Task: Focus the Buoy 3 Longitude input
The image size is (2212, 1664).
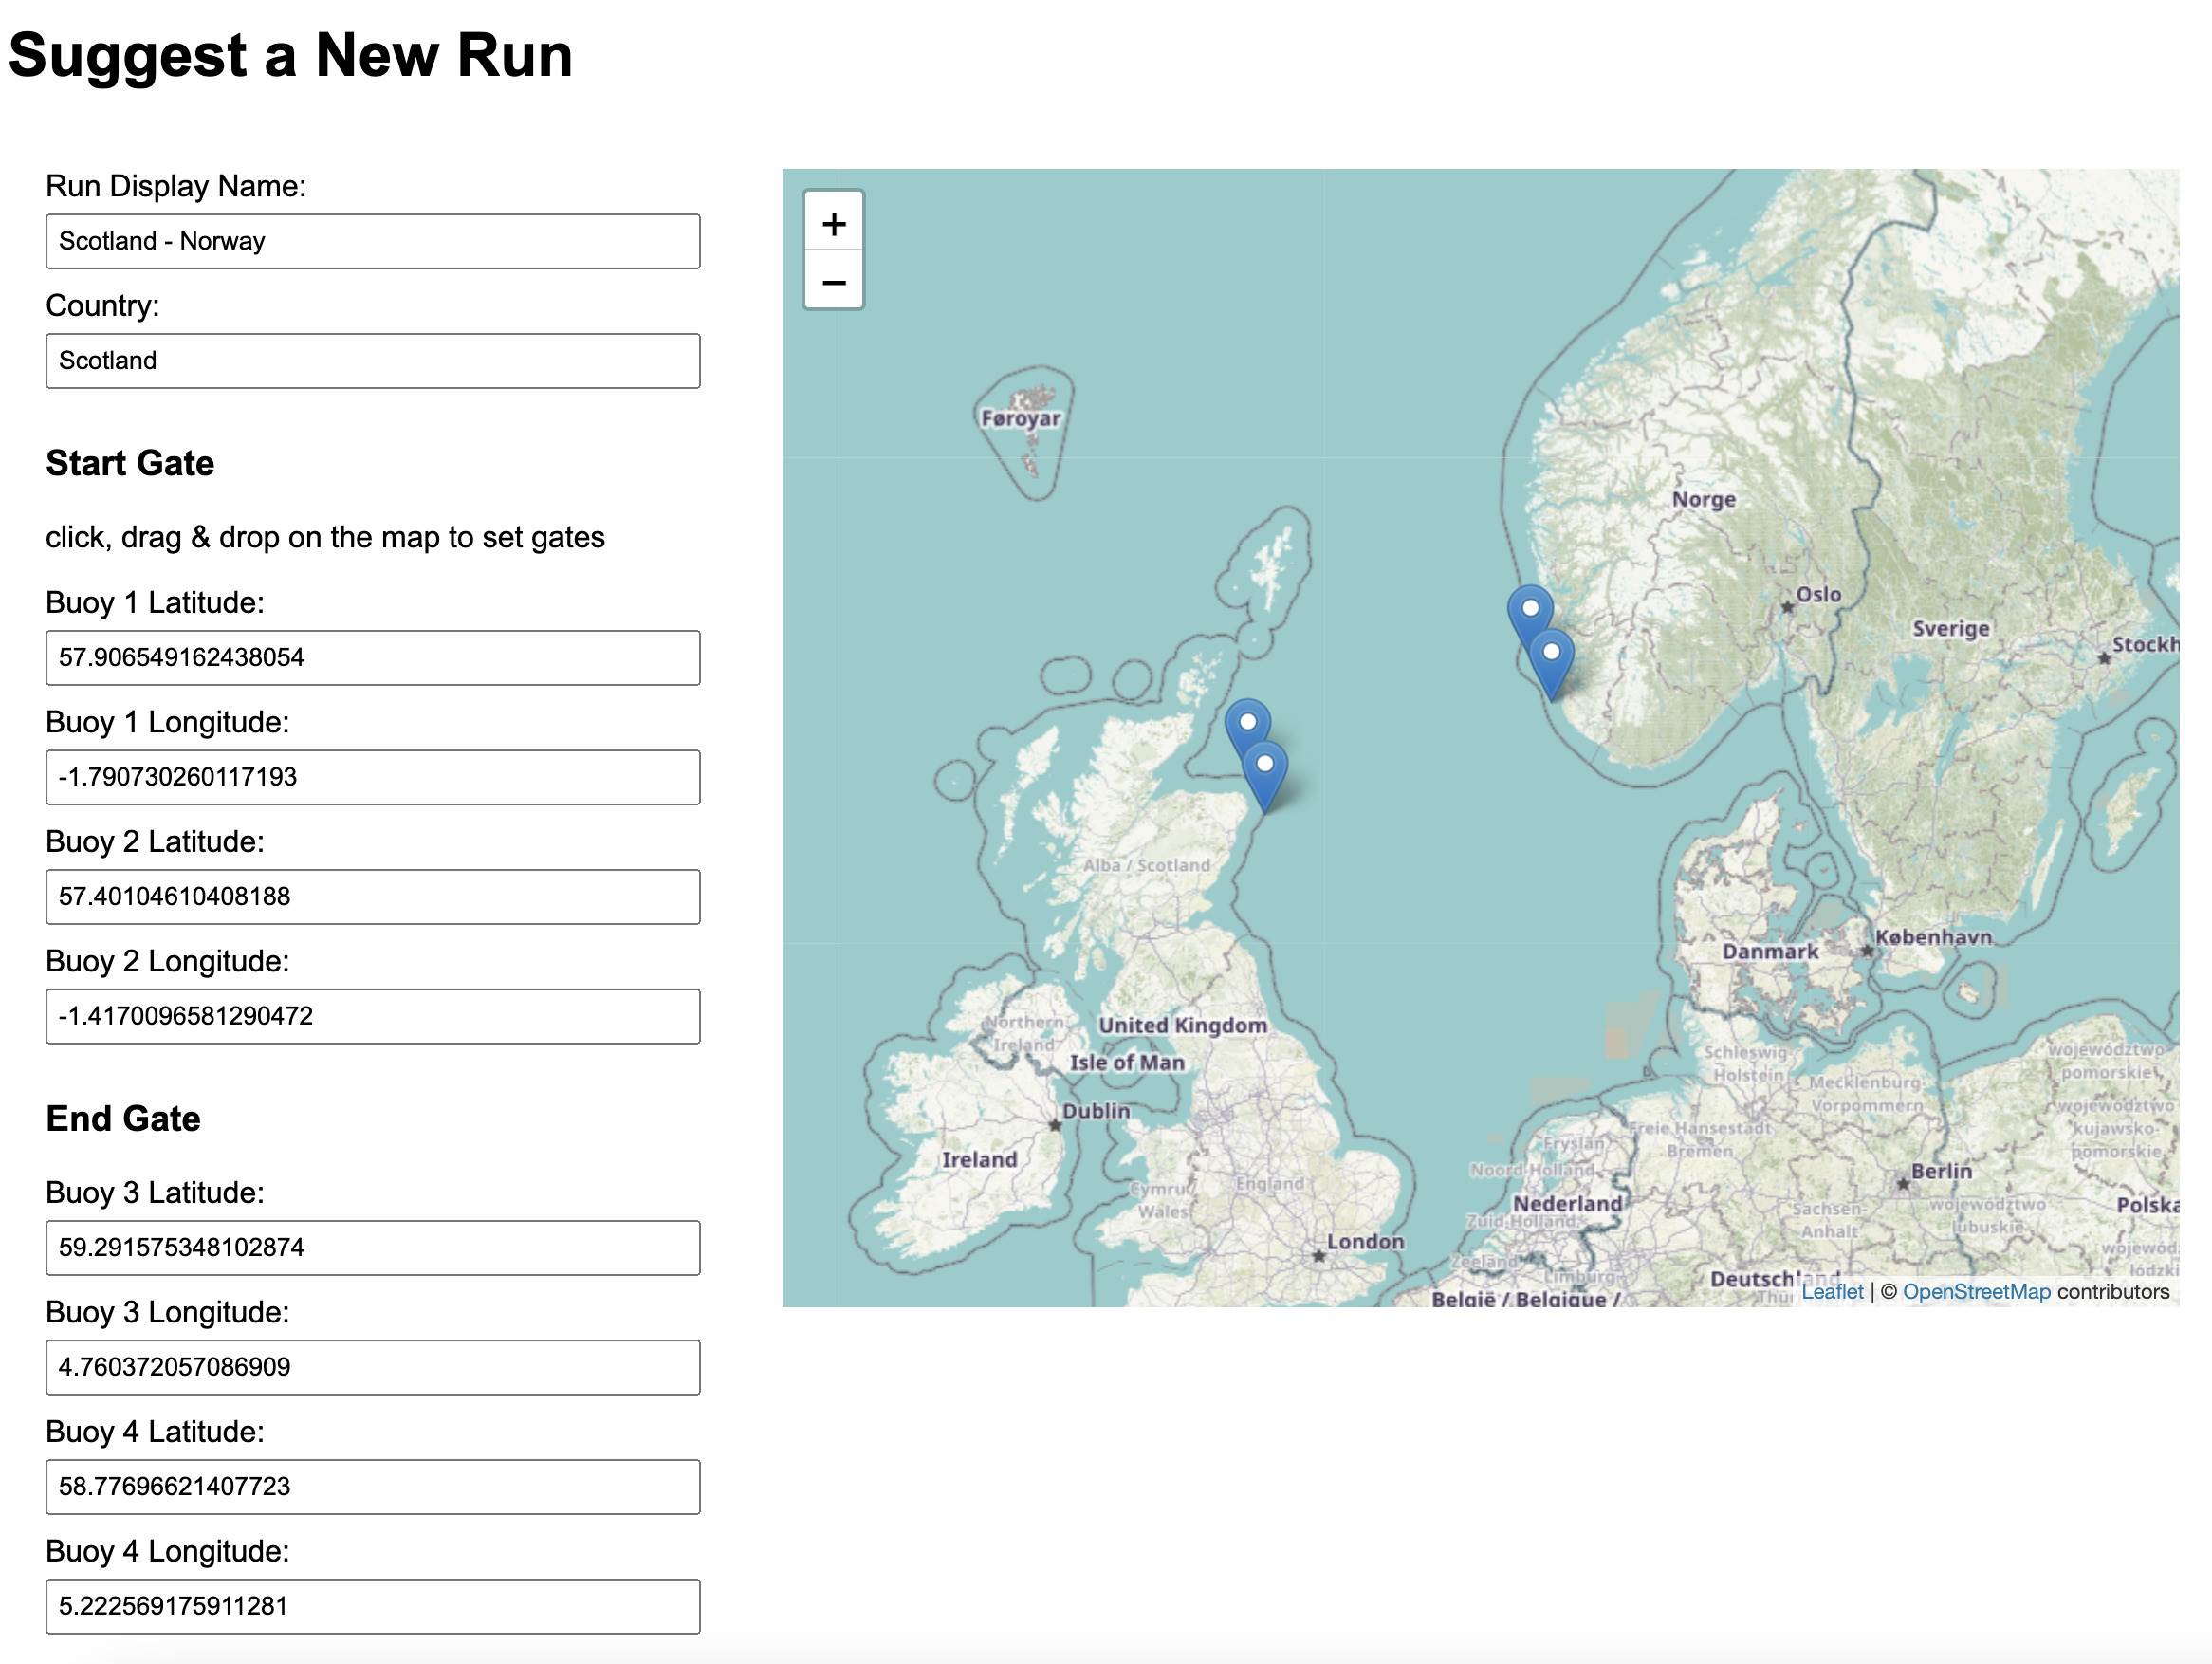Action: (x=372, y=1367)
